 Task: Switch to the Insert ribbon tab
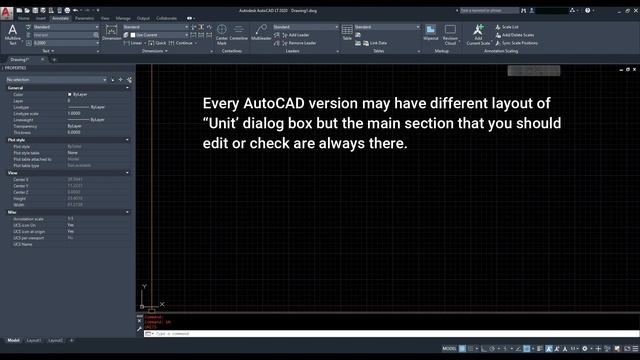tap(41, 18)
